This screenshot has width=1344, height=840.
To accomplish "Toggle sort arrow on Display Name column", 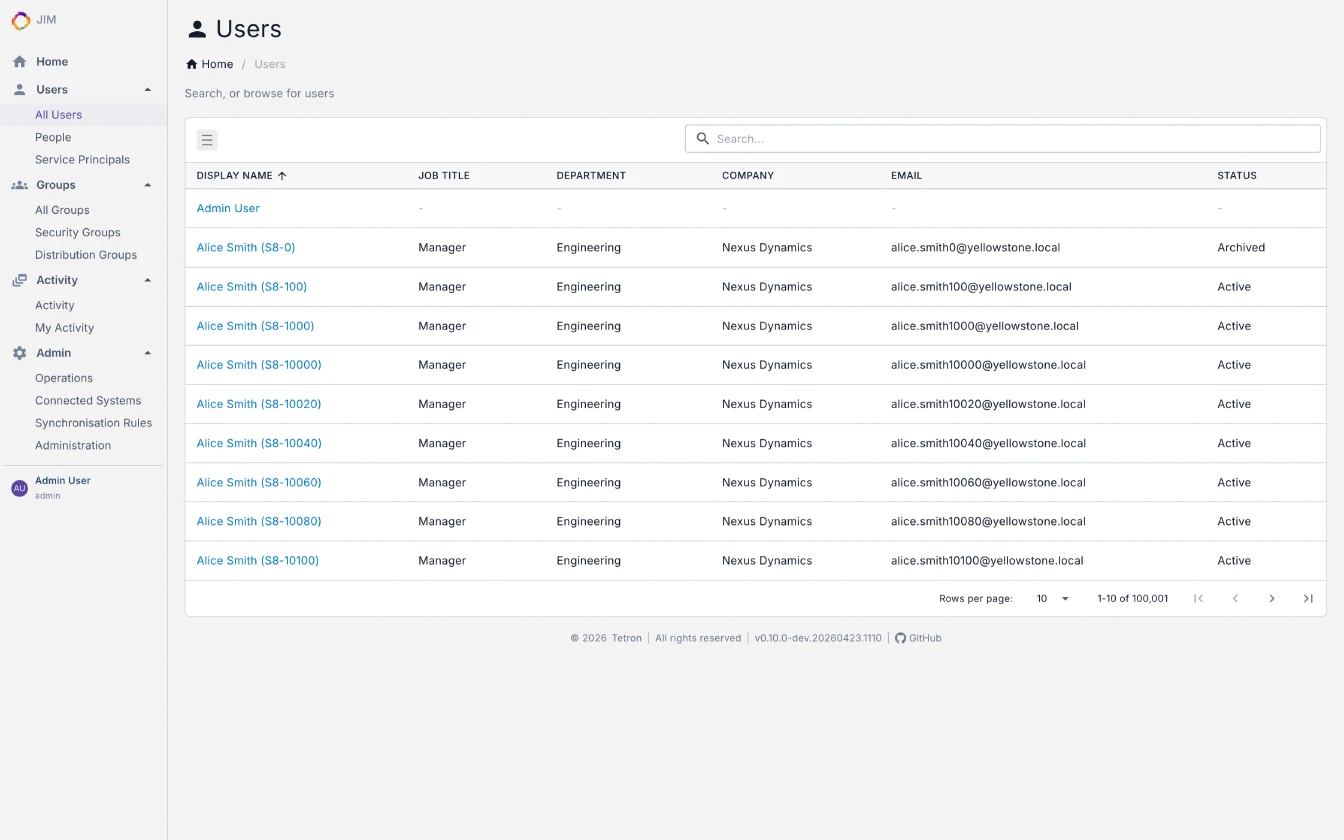I will click(x=282, y=176).
